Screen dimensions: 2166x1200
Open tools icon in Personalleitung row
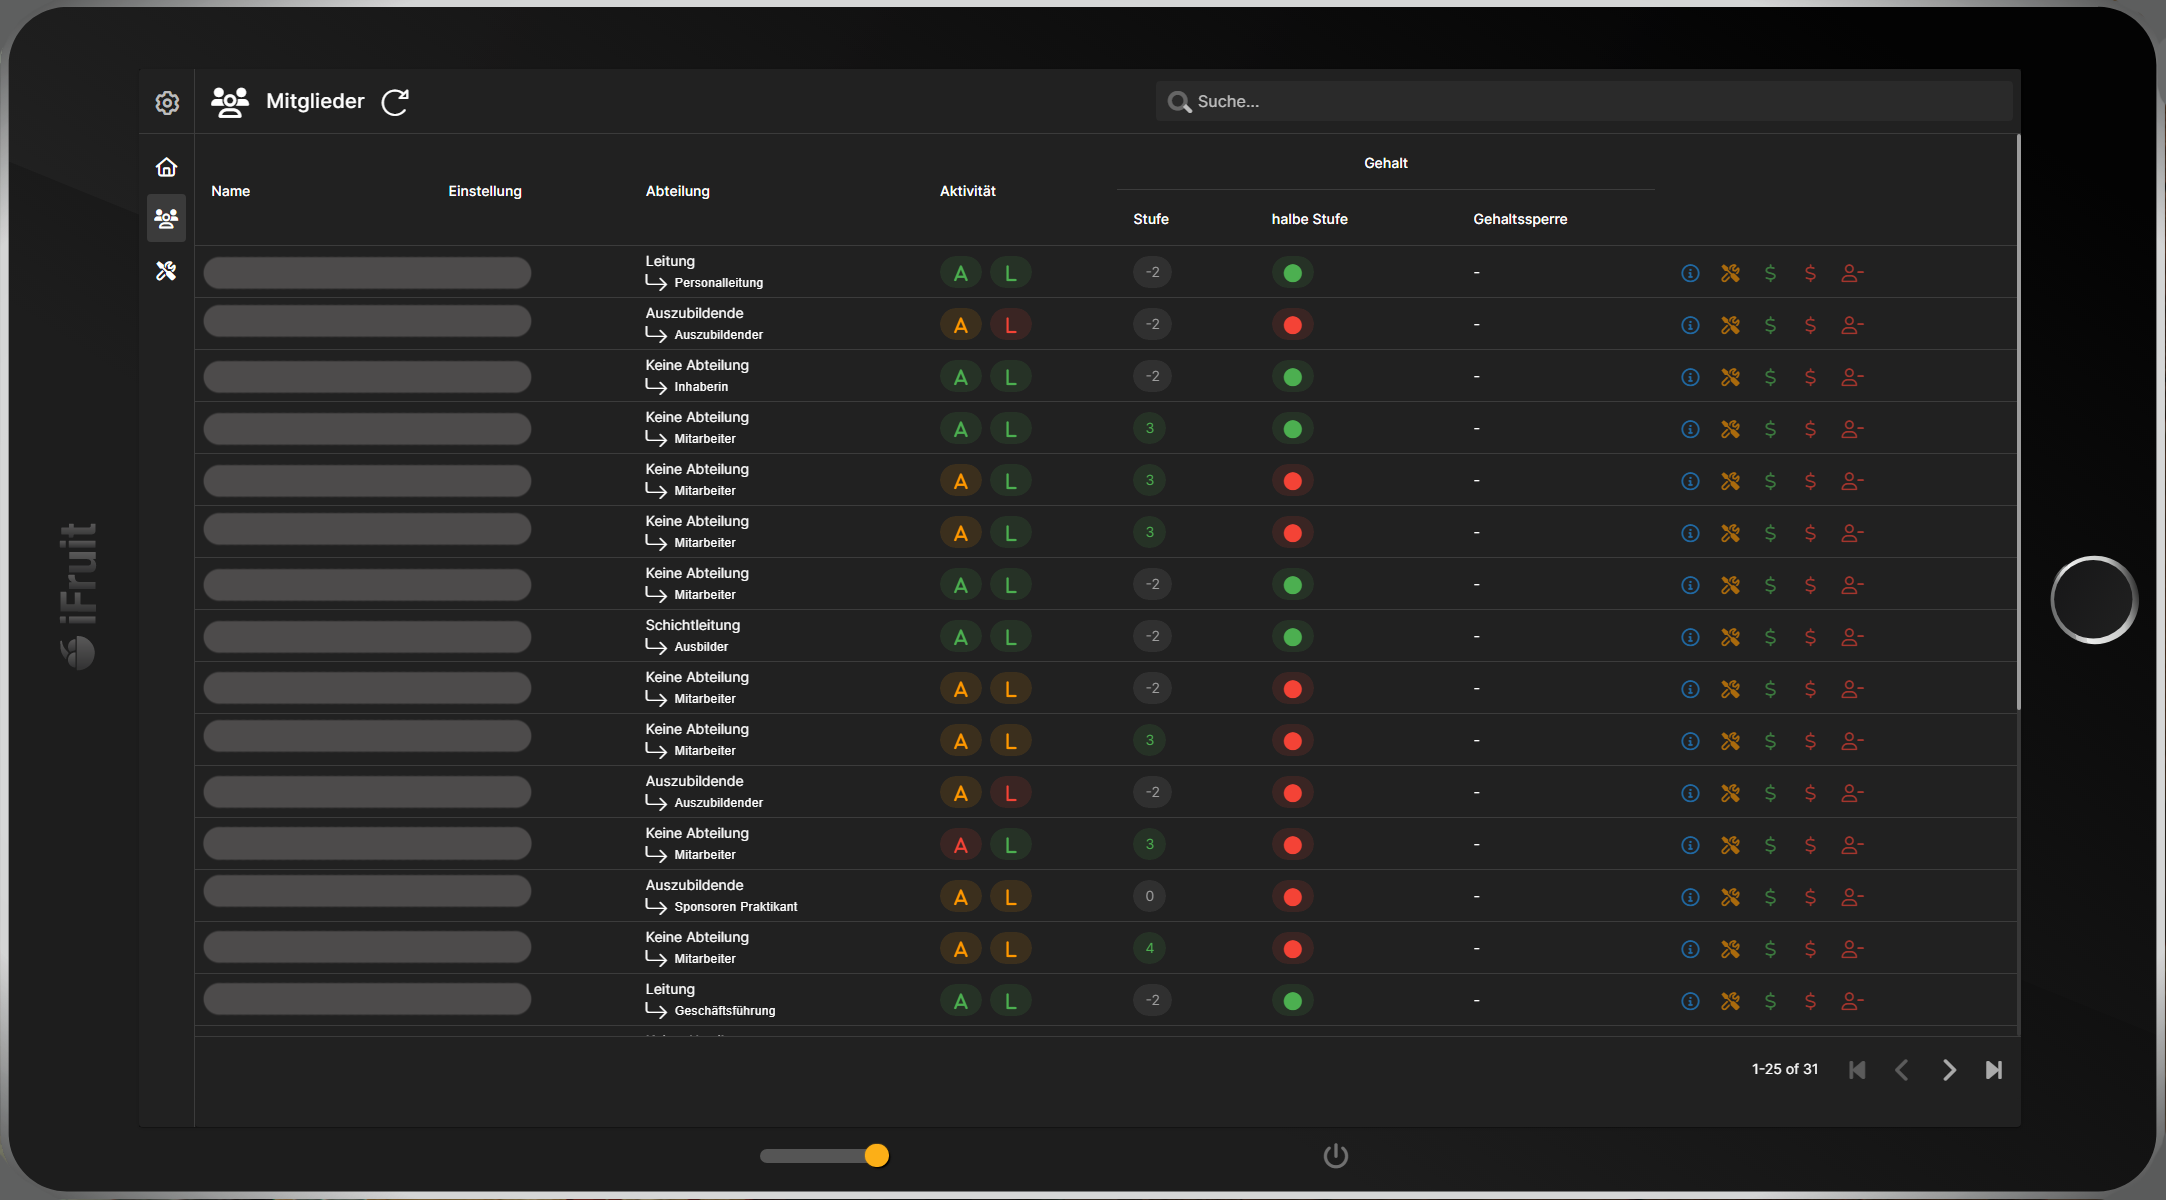(x=1730, y=273)
